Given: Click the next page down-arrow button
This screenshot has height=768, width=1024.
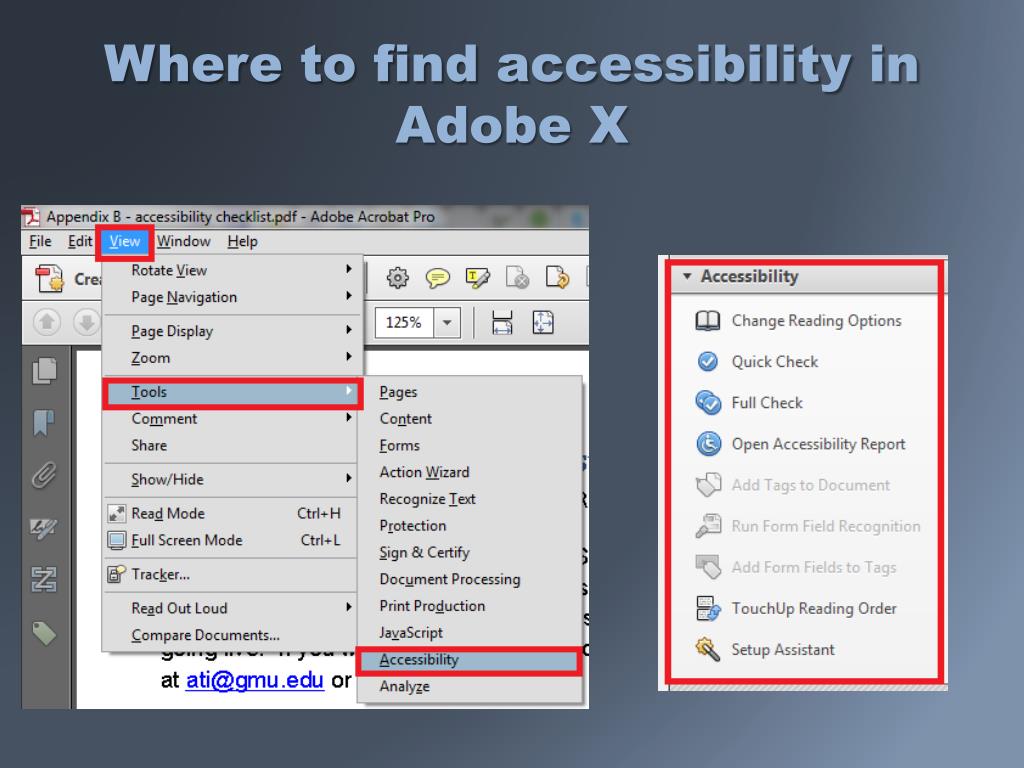Looking at the screenshot, I should [x=86, y=322].
